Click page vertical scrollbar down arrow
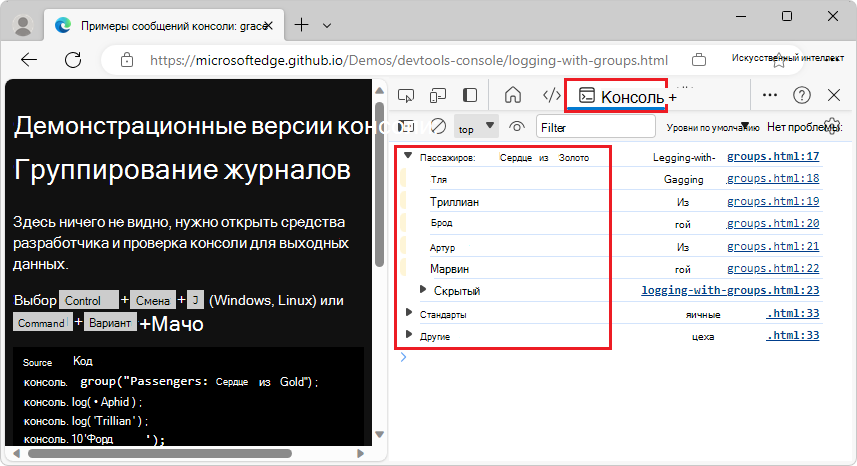 379,435
